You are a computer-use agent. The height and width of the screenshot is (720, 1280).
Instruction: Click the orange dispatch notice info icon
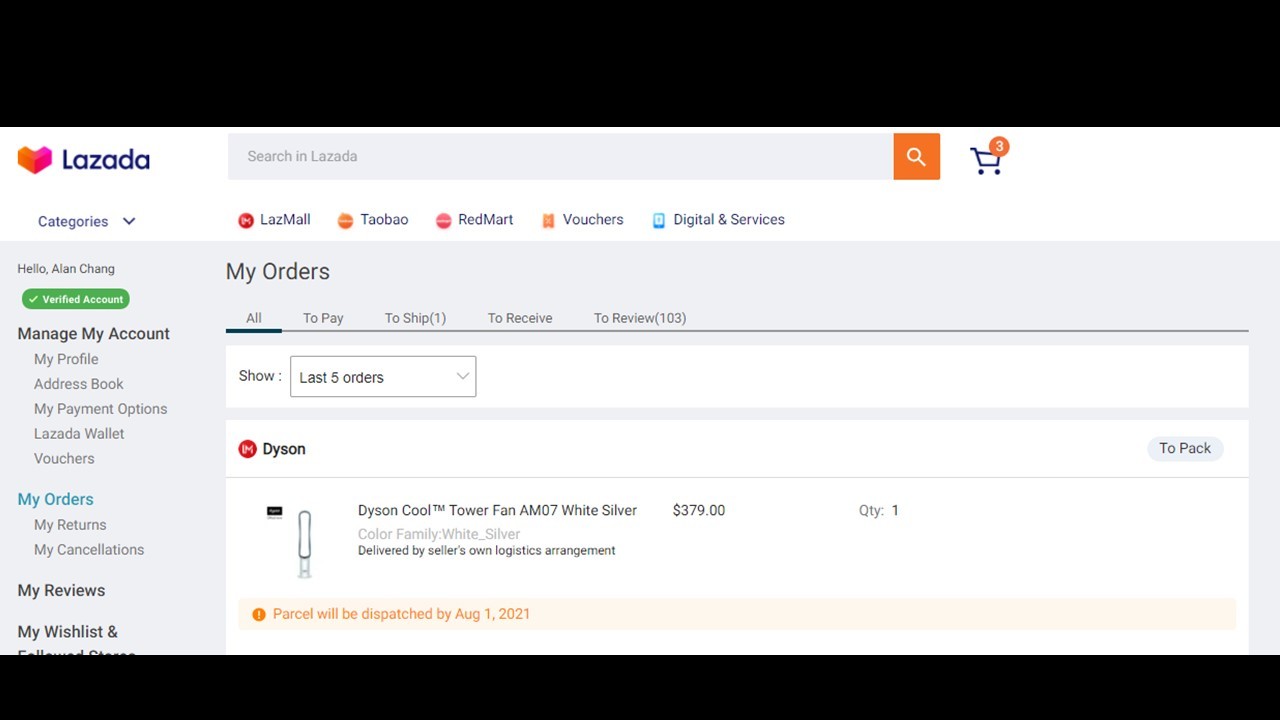pyautogui.click(x=259, y=614)
